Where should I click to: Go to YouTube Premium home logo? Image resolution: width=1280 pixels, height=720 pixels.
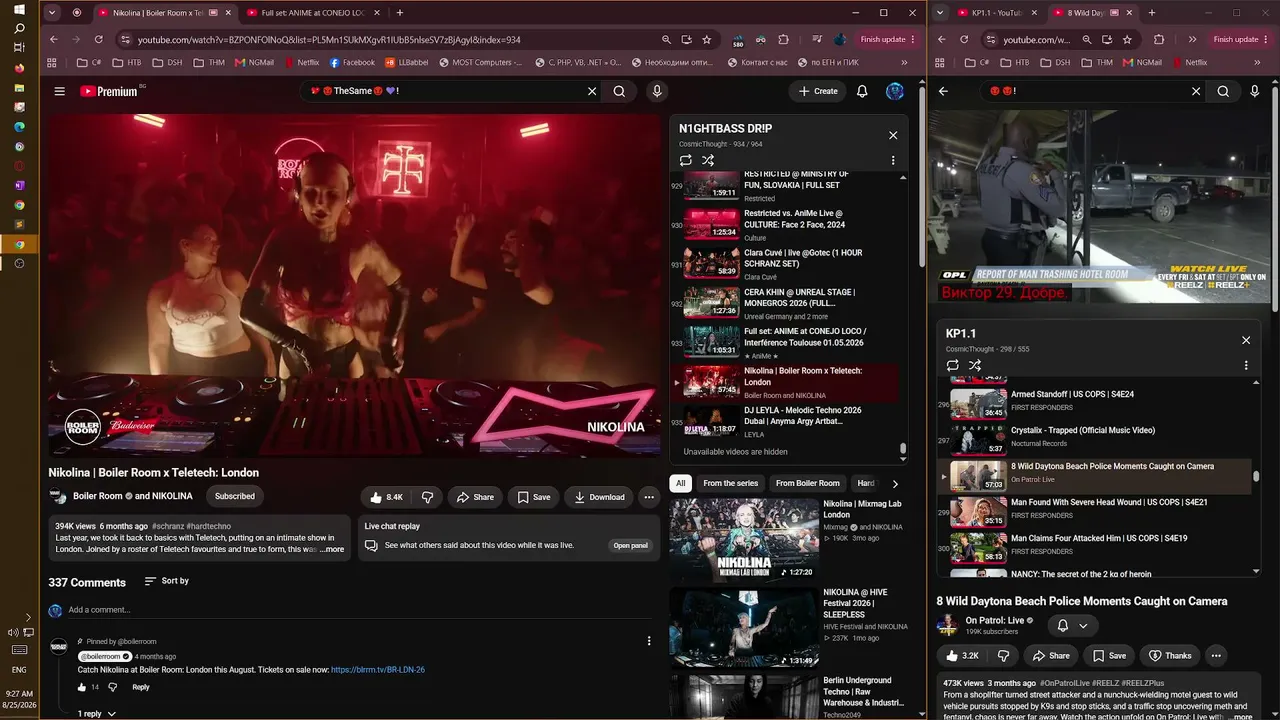pyautogui.click(x=109, y=91)
